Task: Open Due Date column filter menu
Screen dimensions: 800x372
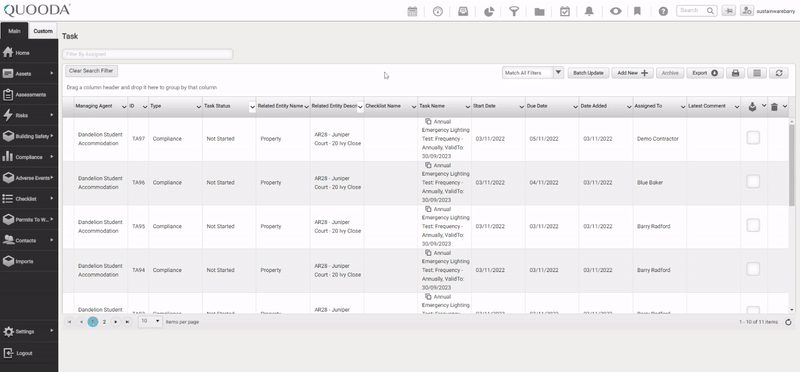Action: (575, 107)
